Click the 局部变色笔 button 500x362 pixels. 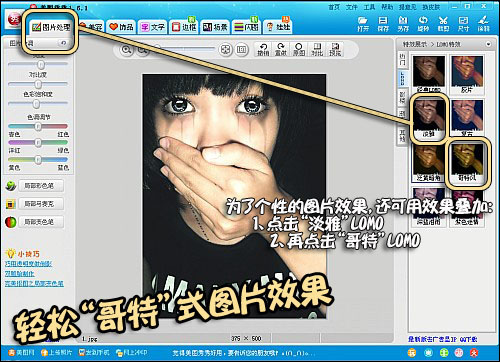[x=41, y=222]
